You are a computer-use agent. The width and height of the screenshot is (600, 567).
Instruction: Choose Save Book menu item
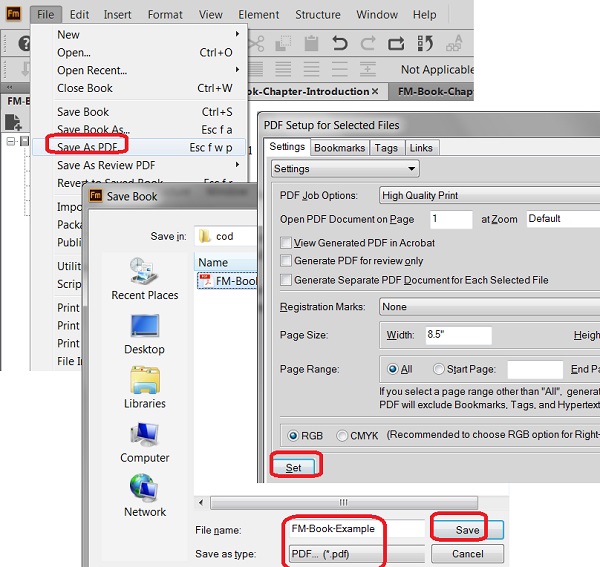tap(139, 112)
